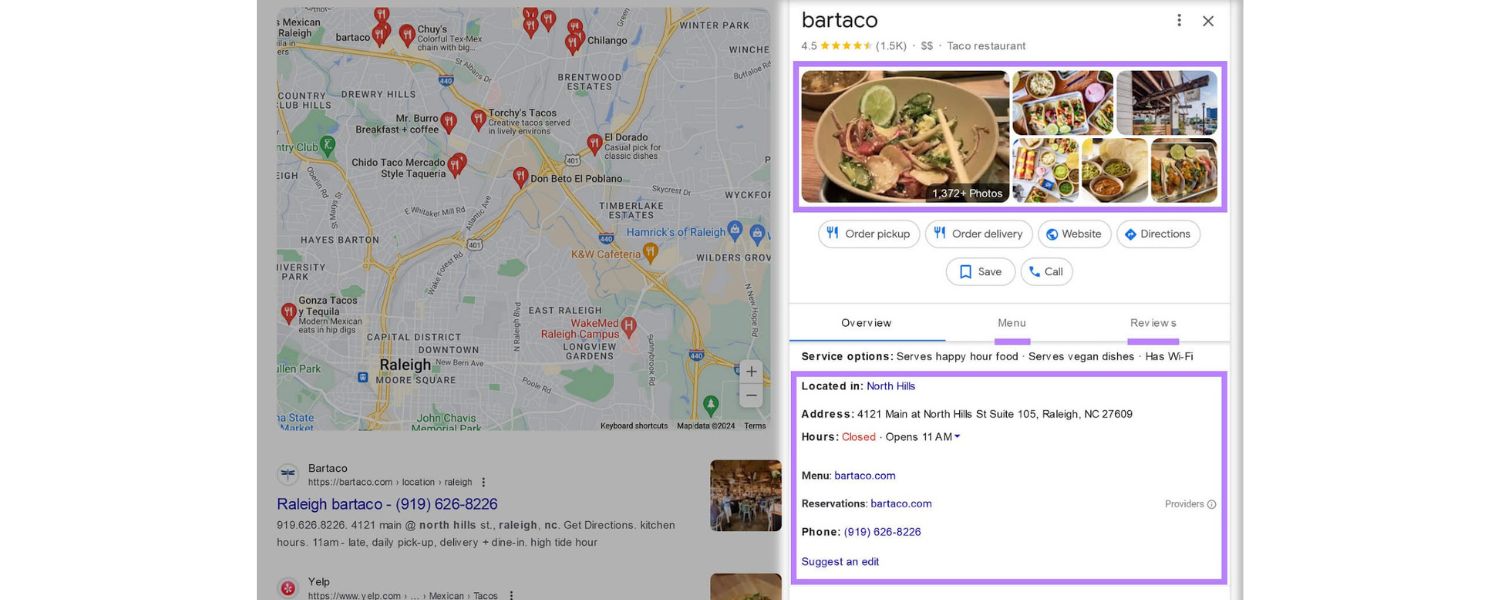This screenshot has width=1500, height=600.
Task: Open the Raleigh bartaco search result link
Action: click(x=387, y=504)
